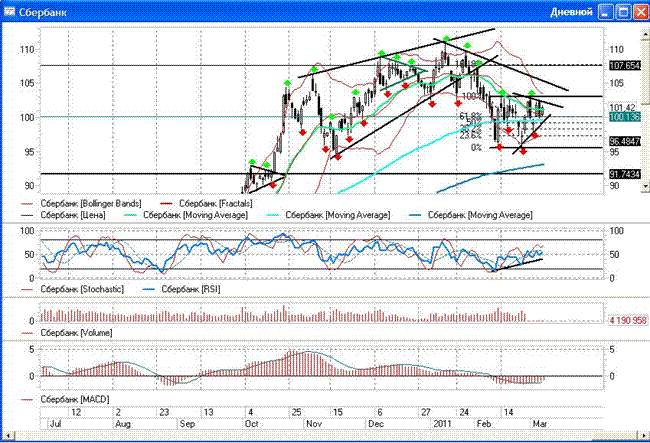Click the 2011 year label on time axis
The image size is (650, 443).
(442, 424)
